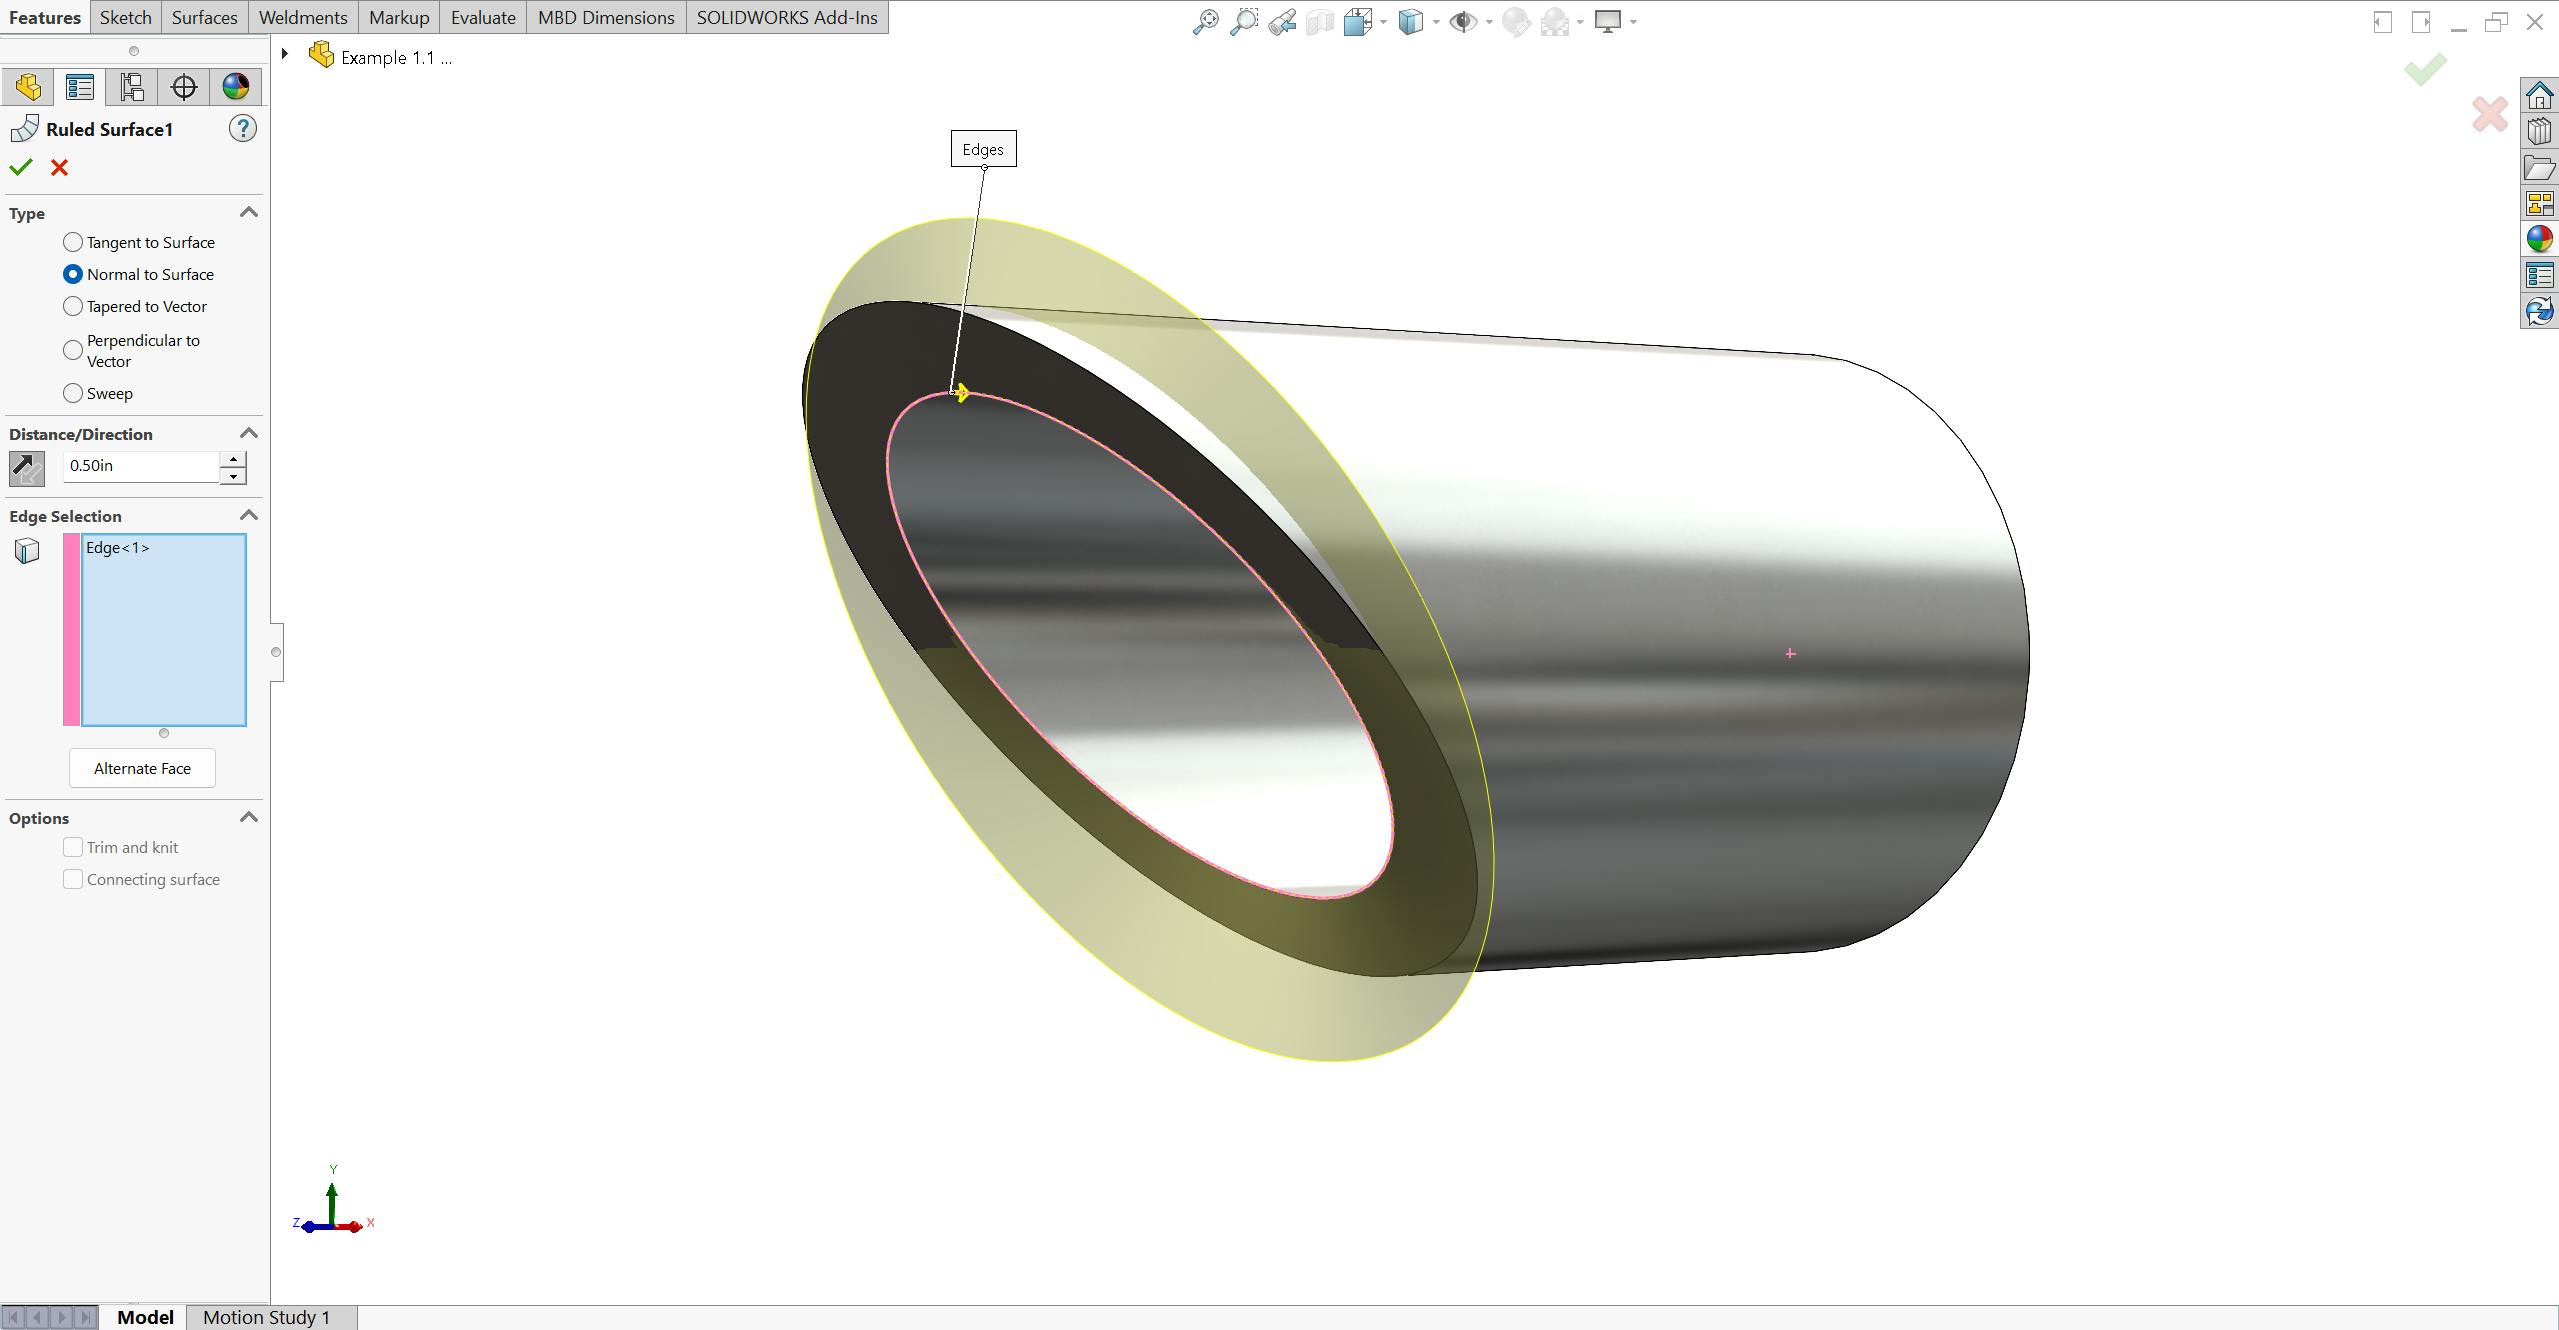
Task: Click the confirm checkmark icon
Action: 20,168
